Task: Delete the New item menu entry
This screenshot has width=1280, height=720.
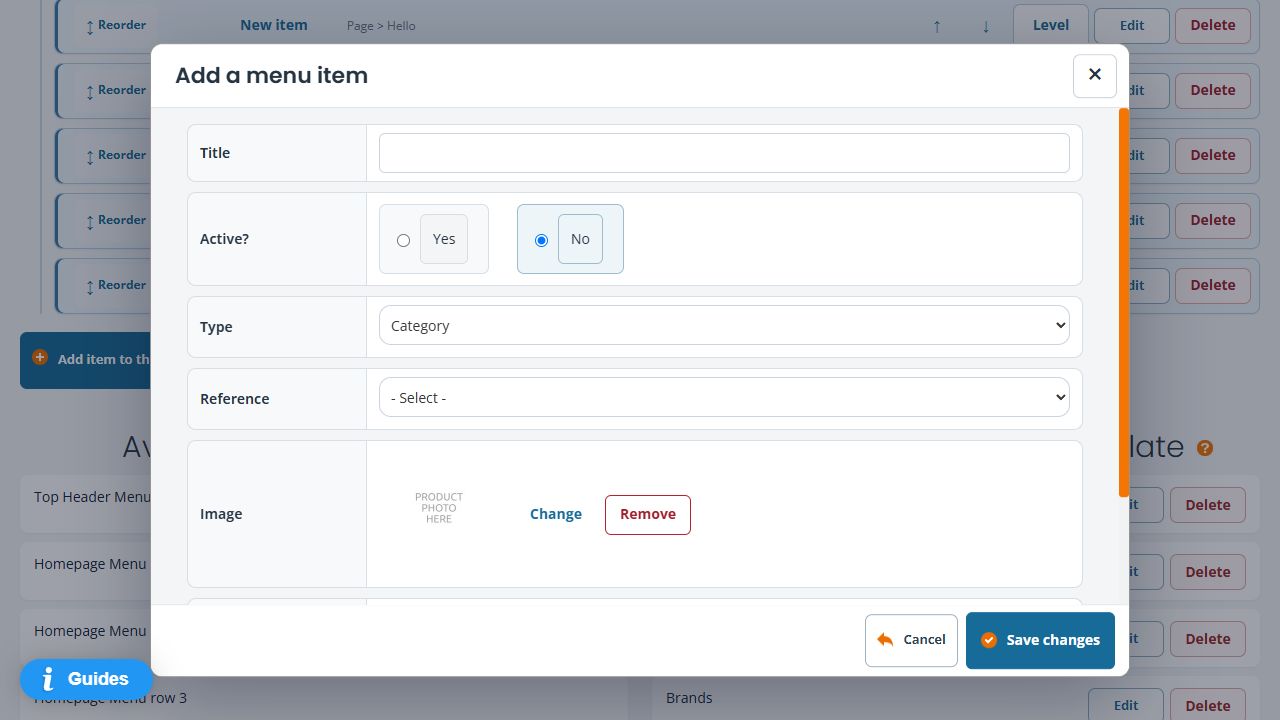Action: pyautogui.click(x=1213, y=25)
